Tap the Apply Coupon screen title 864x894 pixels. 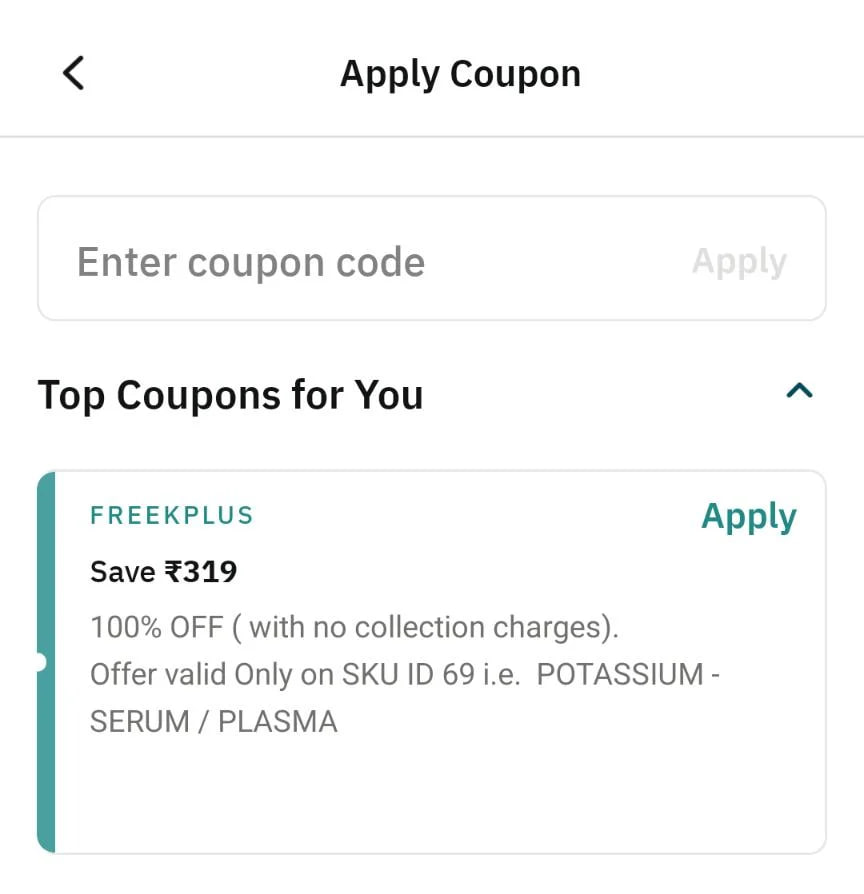(461, 73)
